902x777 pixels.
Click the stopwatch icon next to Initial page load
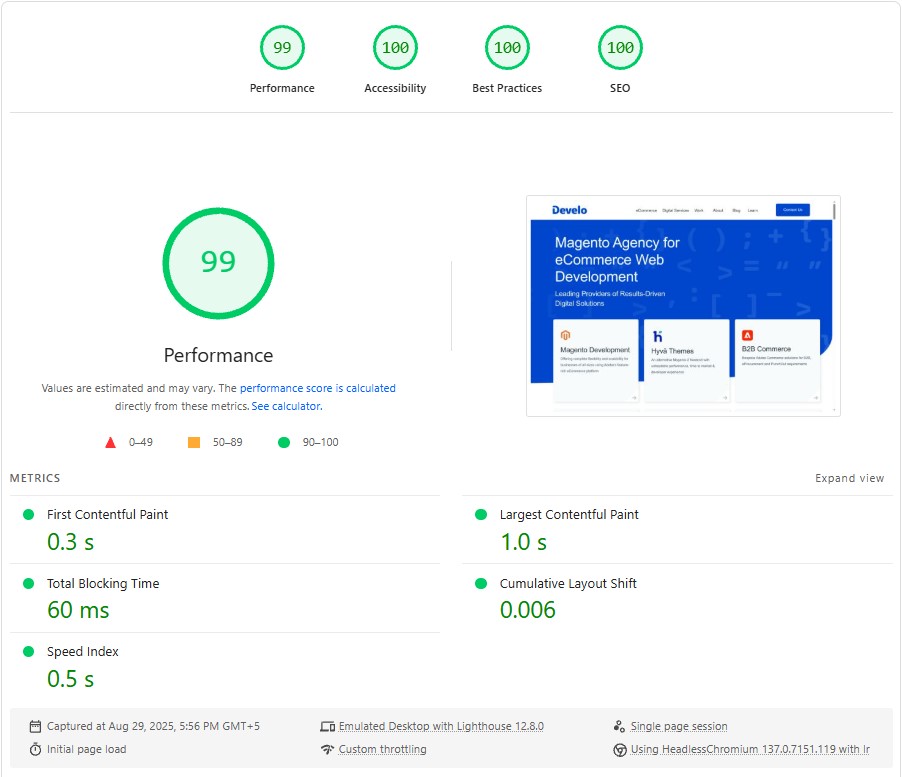pyautogui.click(x=33, y=749)
